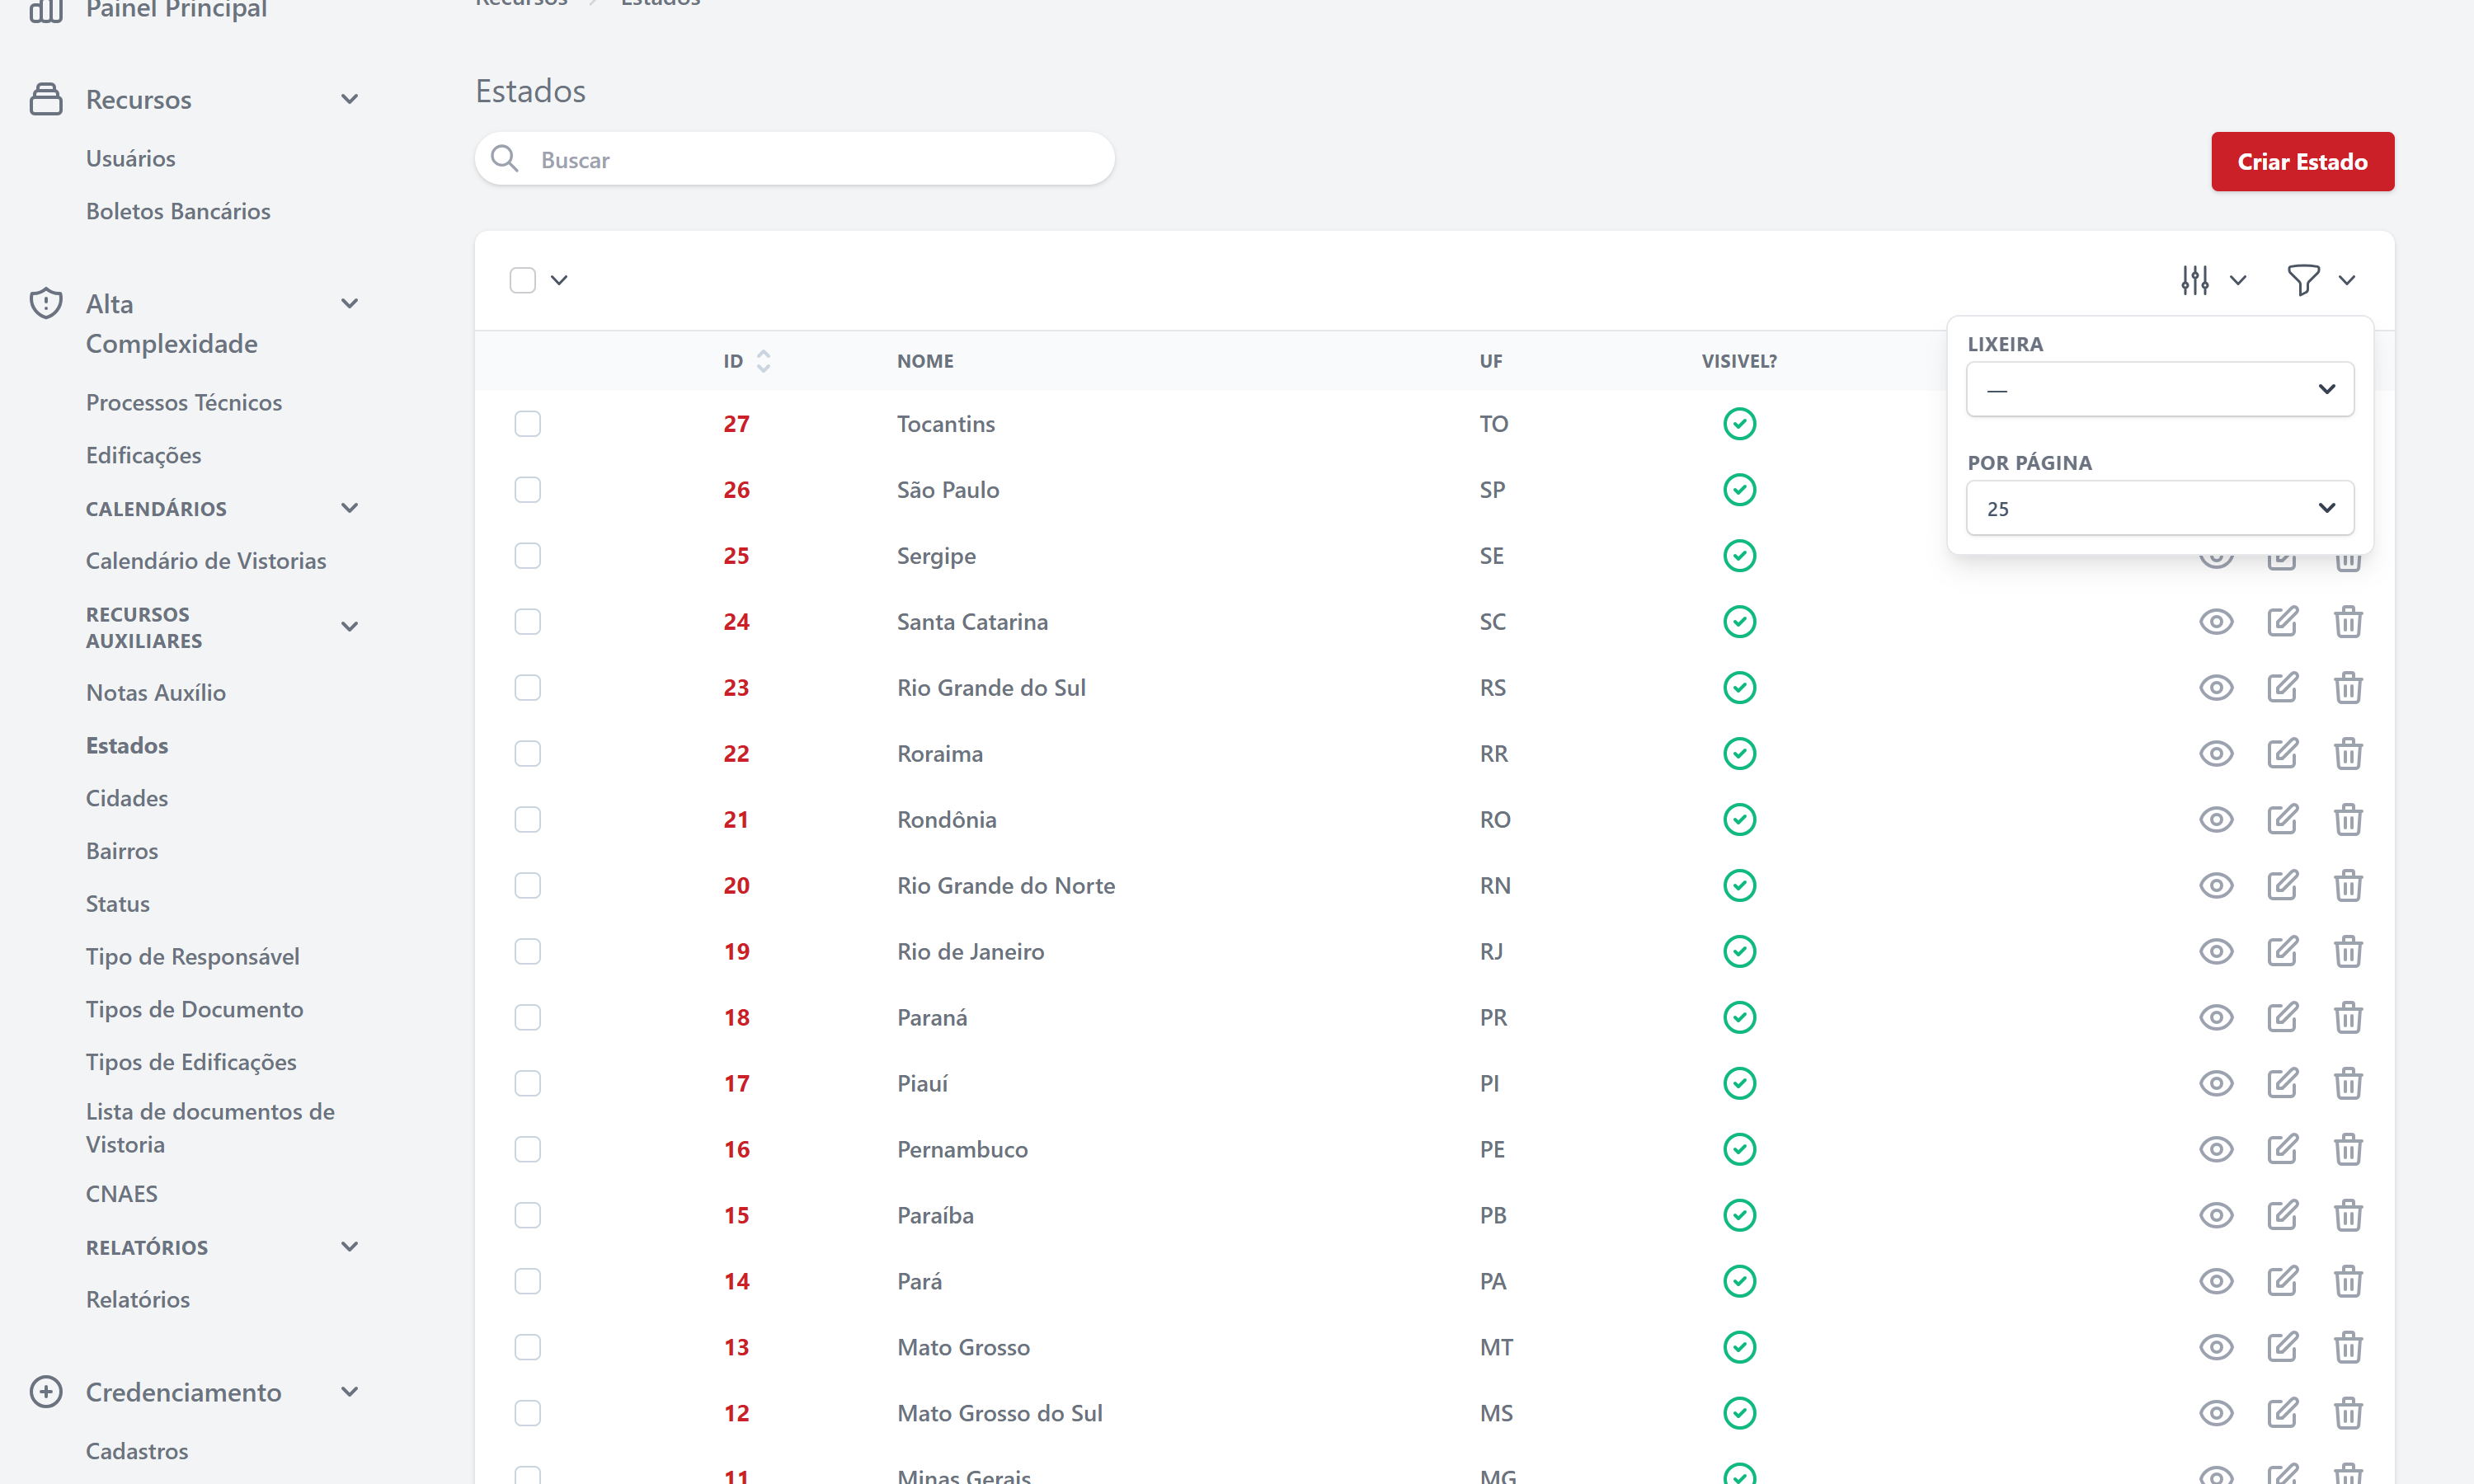This screenshot has height=1484, width=2474.
Task: Click trash icon in Mato Grosso row
Action: (x=2348, y=1347)
